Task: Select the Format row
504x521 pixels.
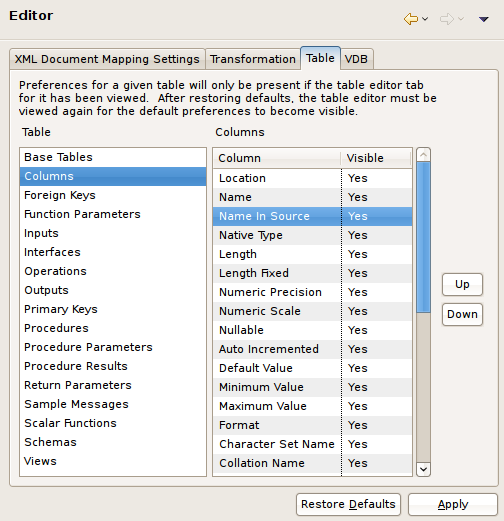Action: pos(313,425)
